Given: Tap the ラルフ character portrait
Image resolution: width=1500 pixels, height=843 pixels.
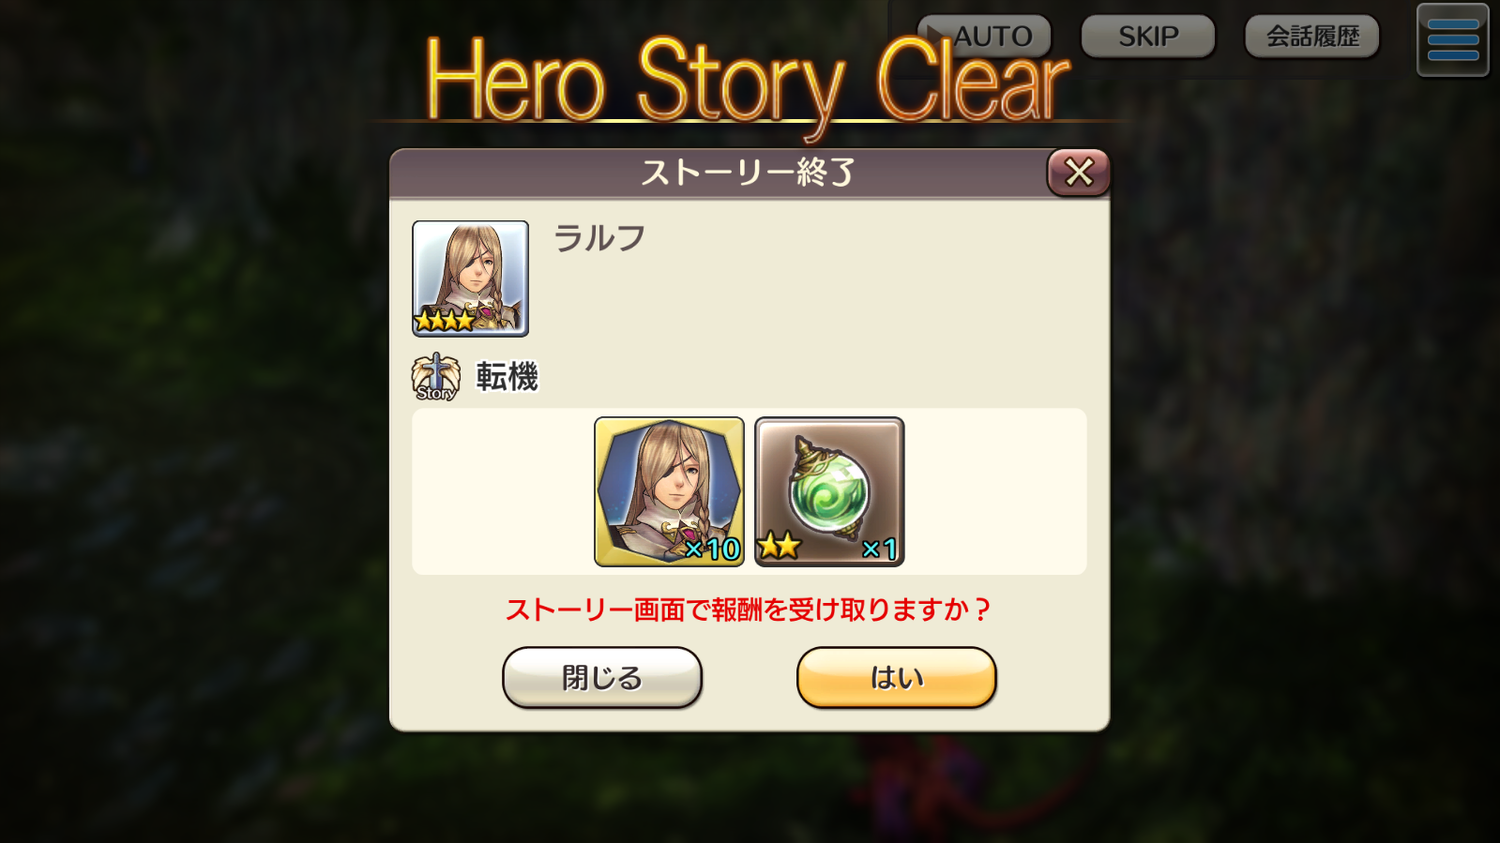Looking at the screenshot, I should pos(470,278).
